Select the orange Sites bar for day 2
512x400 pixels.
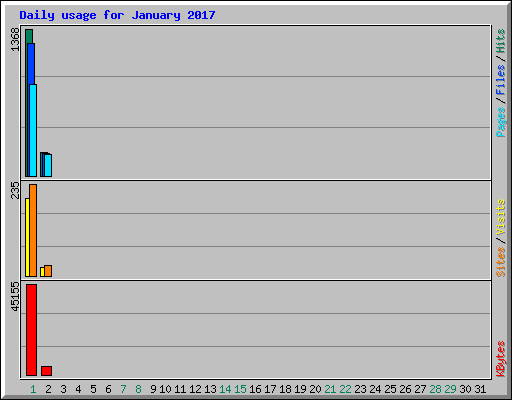48,271
